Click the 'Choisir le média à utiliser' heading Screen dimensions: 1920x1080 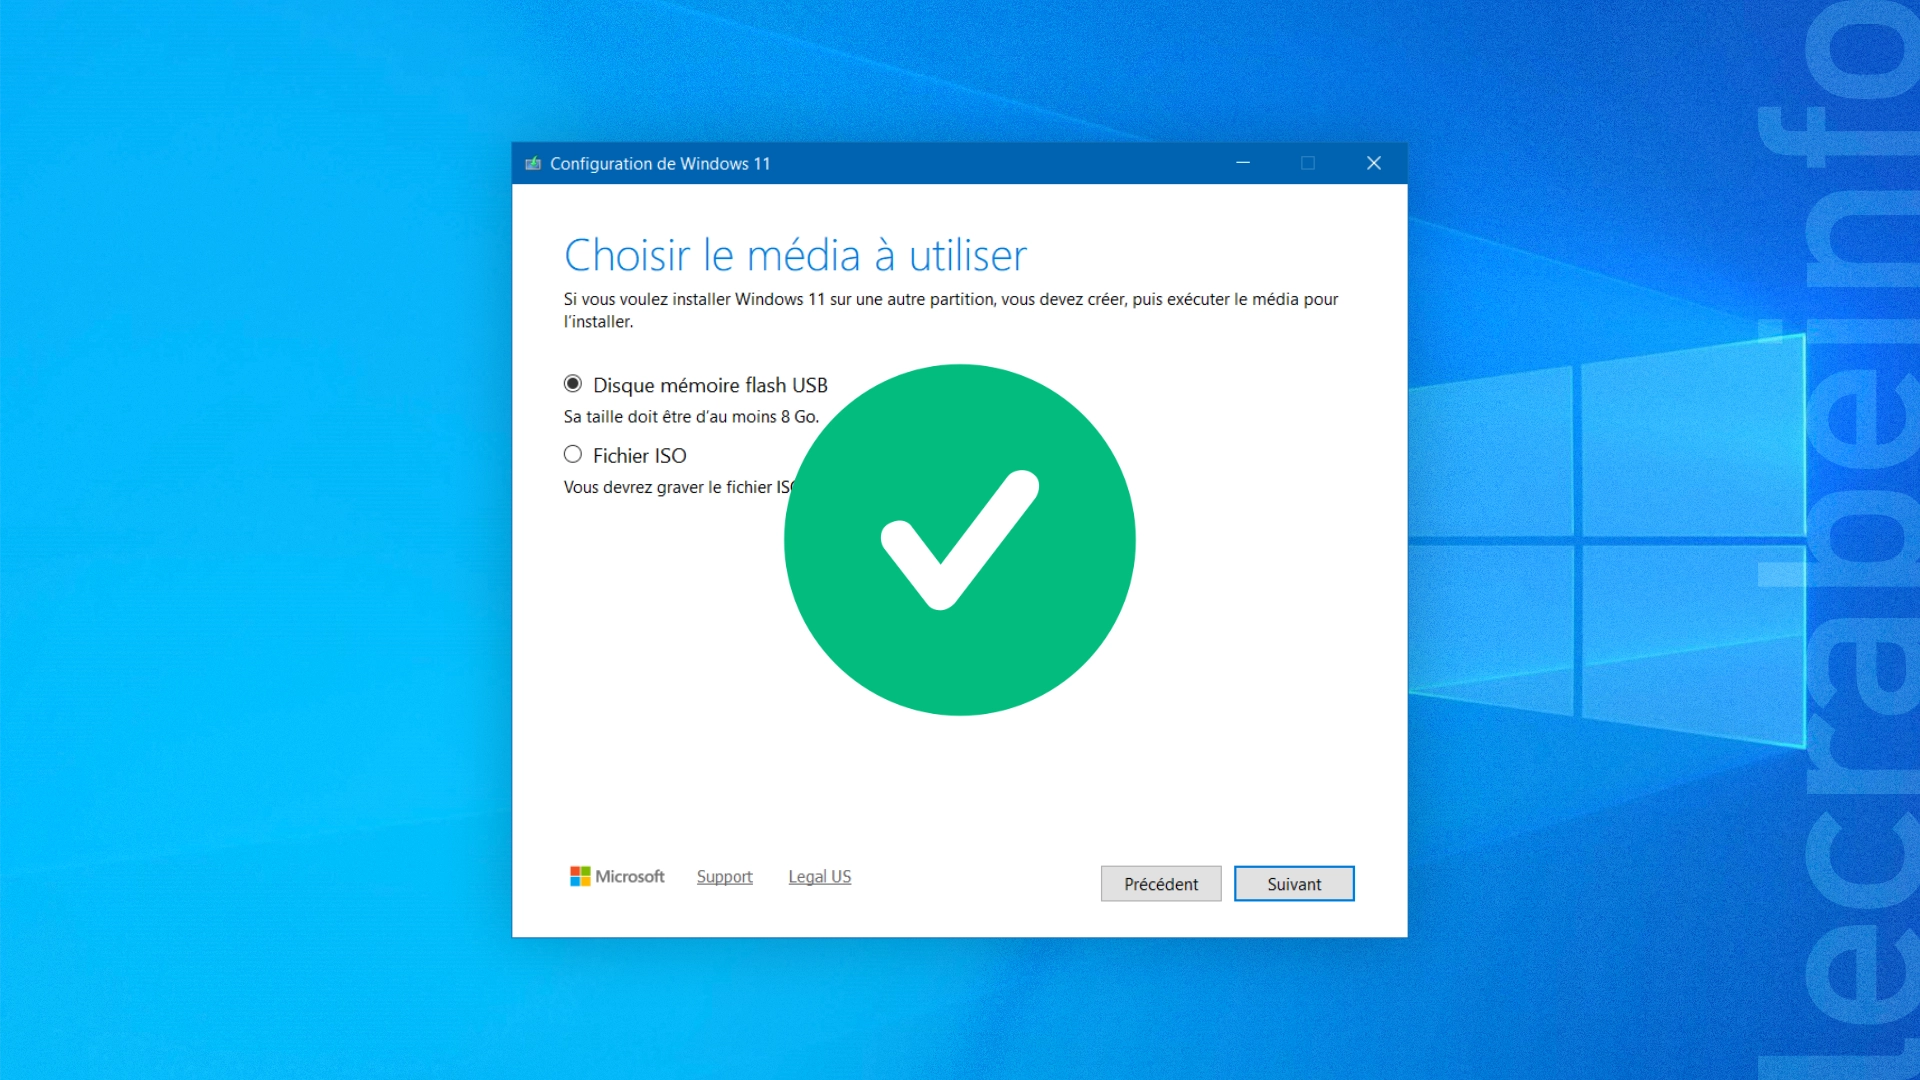click(795, 255)
